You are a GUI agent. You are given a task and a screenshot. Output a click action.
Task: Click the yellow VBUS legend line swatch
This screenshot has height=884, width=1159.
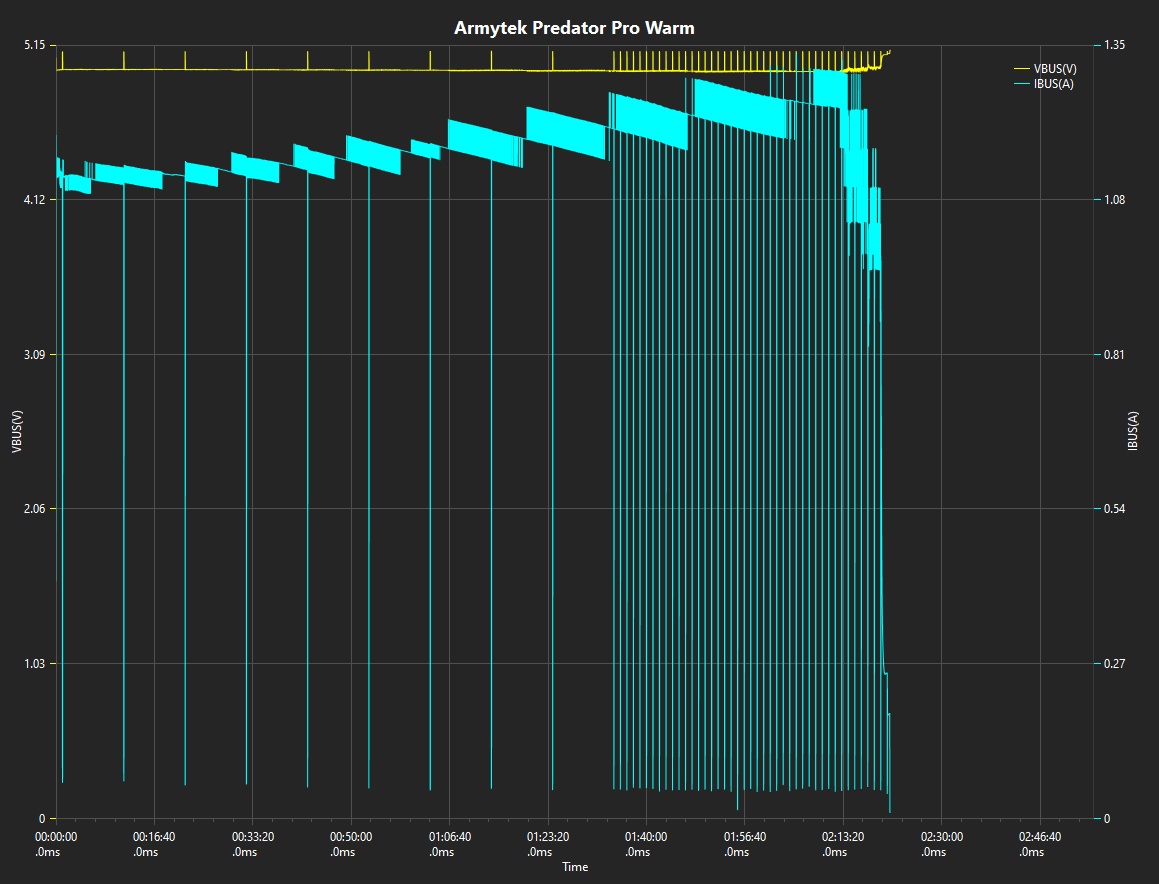coord(1022,69)
